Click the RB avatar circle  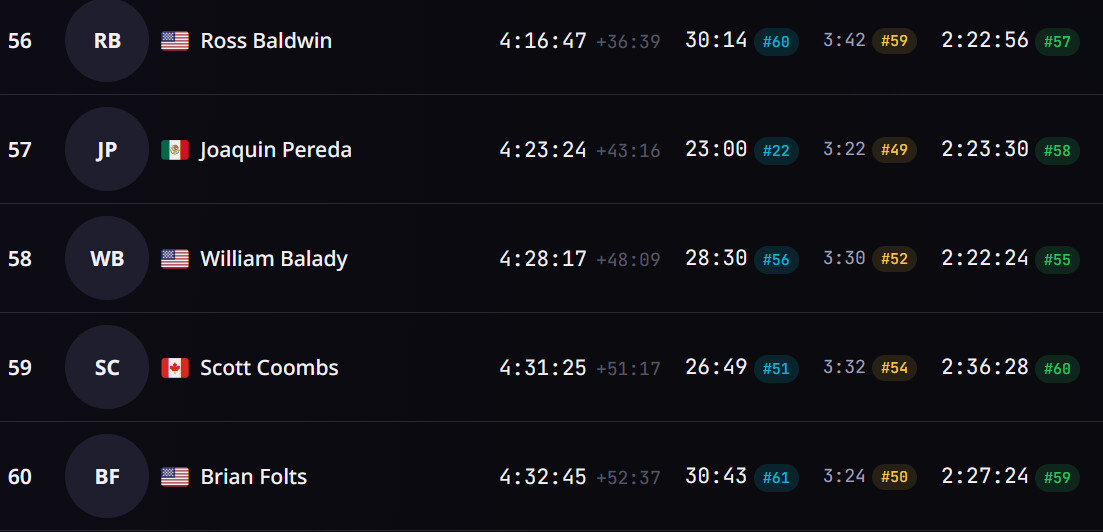107,41
